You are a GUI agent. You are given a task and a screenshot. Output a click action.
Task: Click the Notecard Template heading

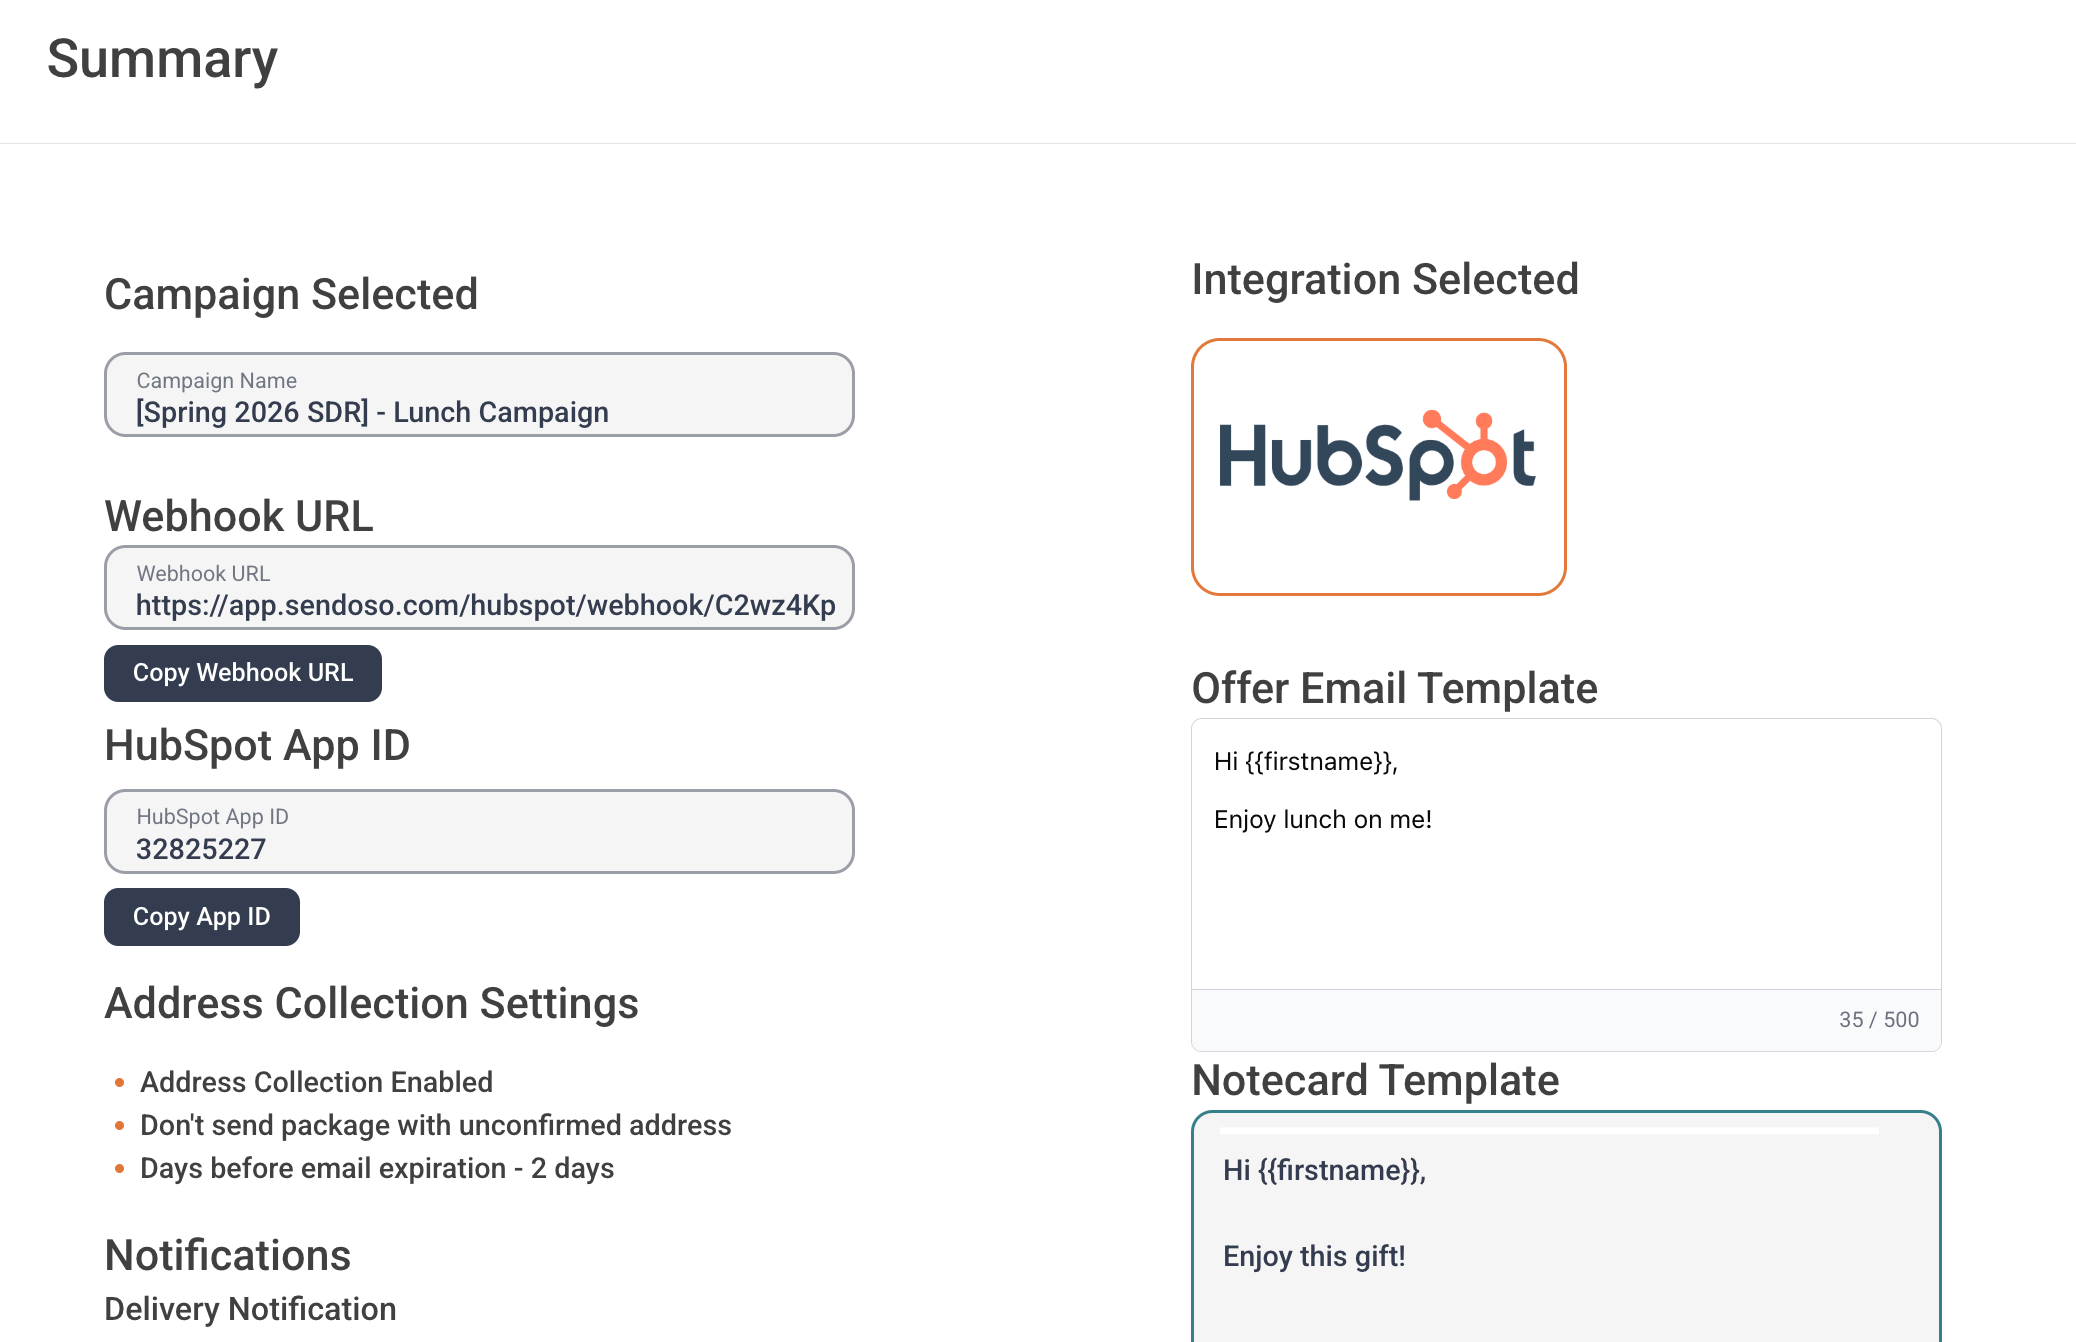click(1376, 1081)
